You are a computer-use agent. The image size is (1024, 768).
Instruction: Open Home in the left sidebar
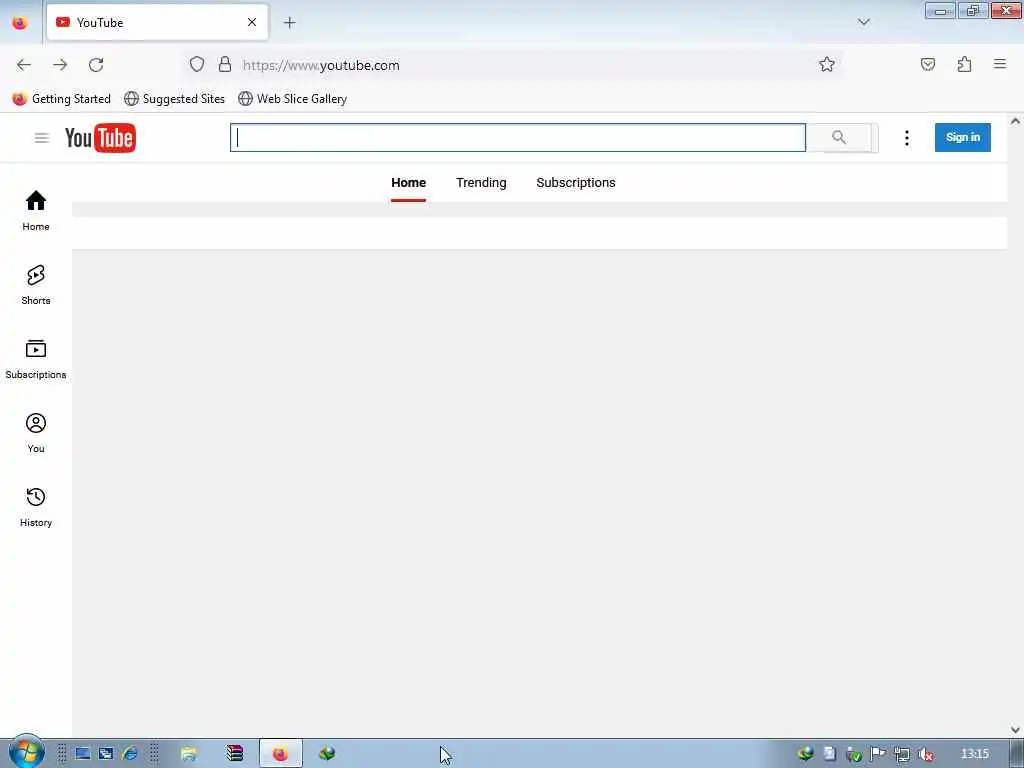[36, 210]
